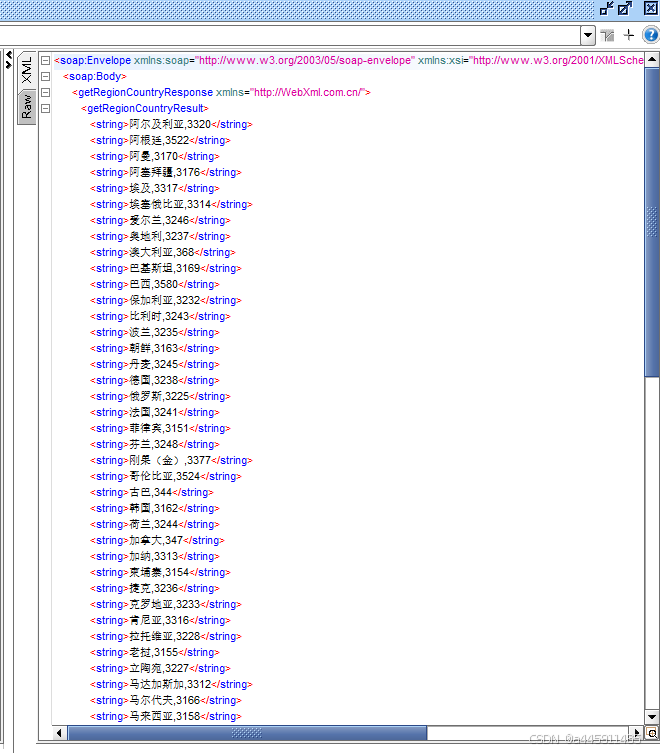Image resolution: width=660 pixels, height=753 pixels.
Task: Select the row containing 368
Action: [x=163, y=253]
